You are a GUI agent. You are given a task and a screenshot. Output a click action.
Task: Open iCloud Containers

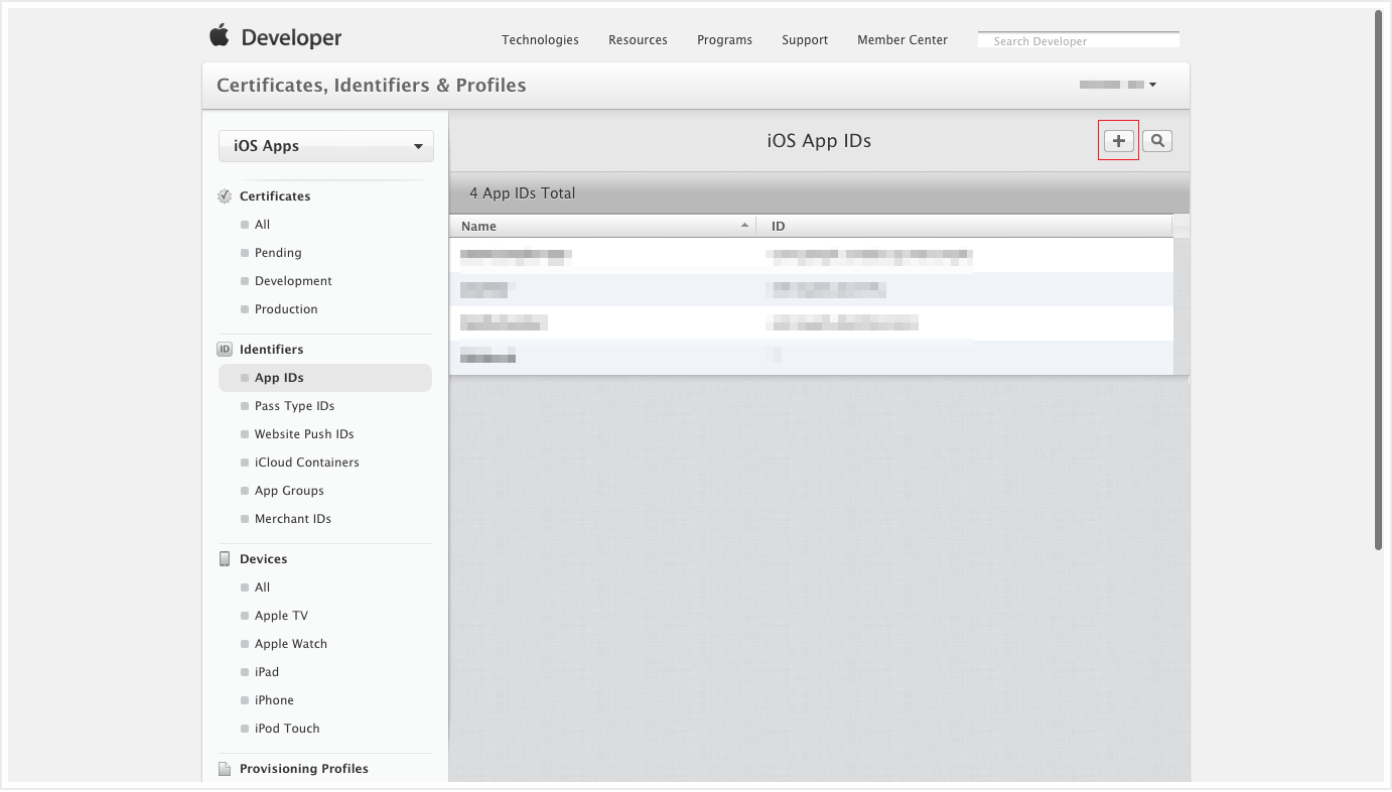click(x=307, y=462)
